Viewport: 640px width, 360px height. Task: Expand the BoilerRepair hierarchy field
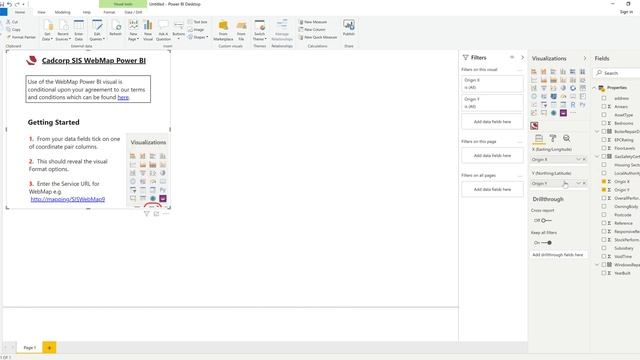pos(597,132)
